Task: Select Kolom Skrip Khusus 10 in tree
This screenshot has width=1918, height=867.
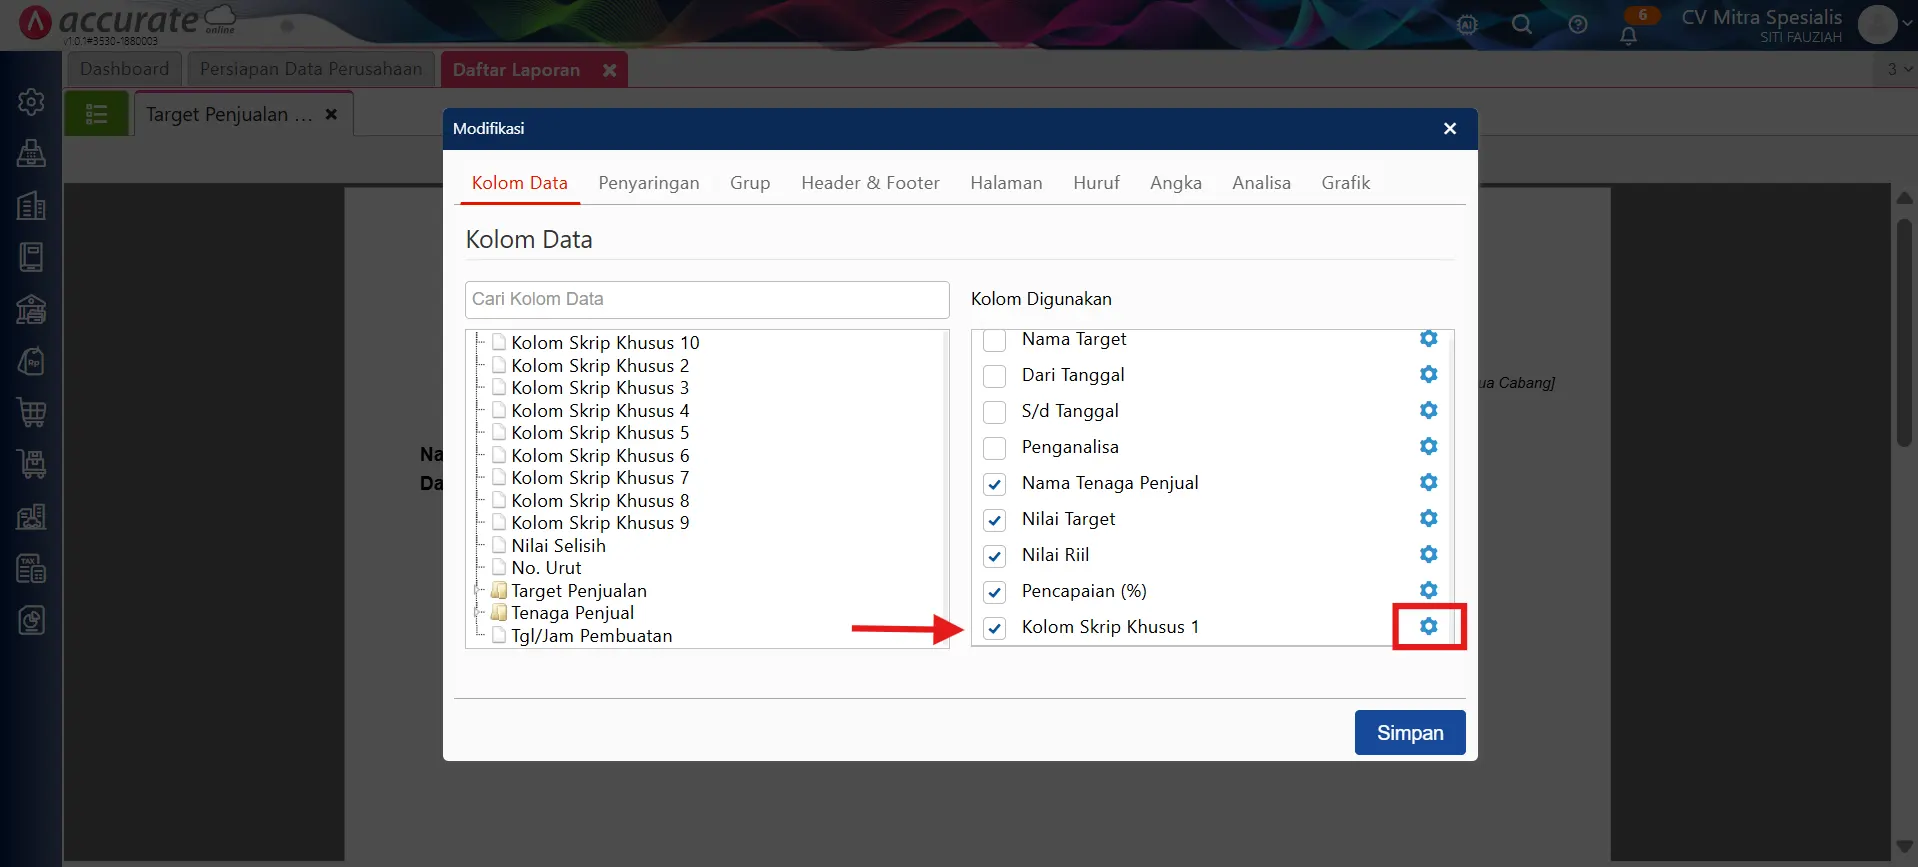Action: [605, 343]
